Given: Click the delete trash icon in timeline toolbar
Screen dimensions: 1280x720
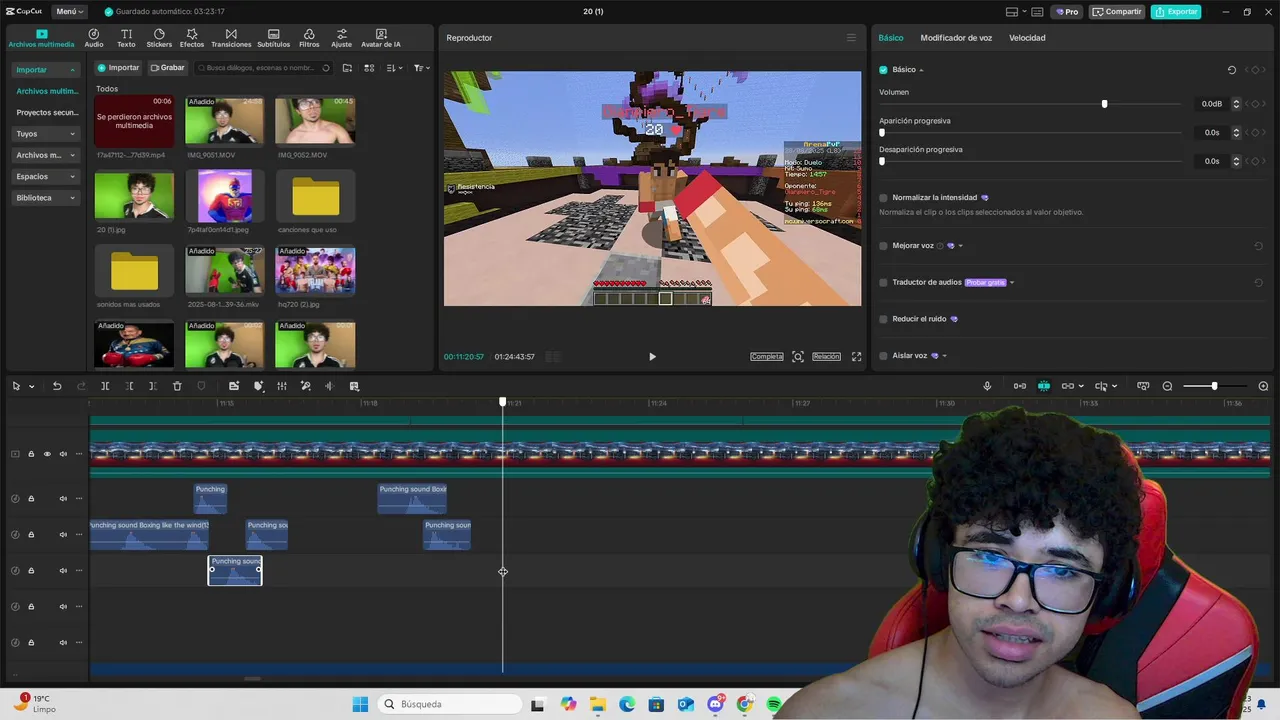Looking at the screenshot, I should tap(177, 386).
